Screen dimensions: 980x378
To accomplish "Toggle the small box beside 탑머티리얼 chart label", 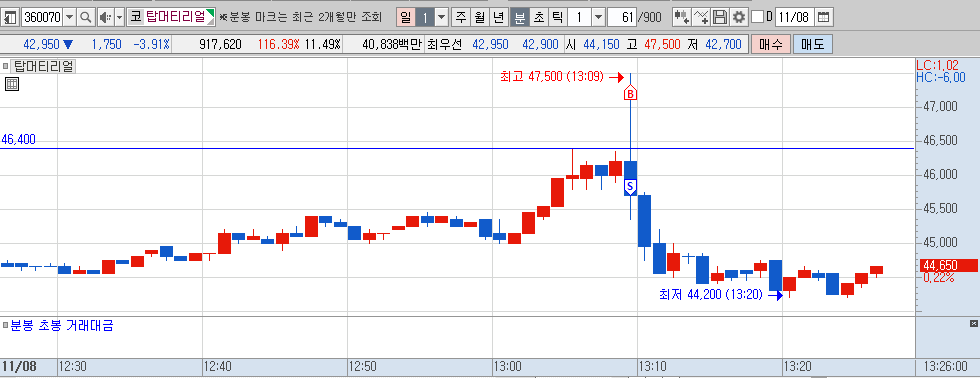I will (x=6, y=66).
